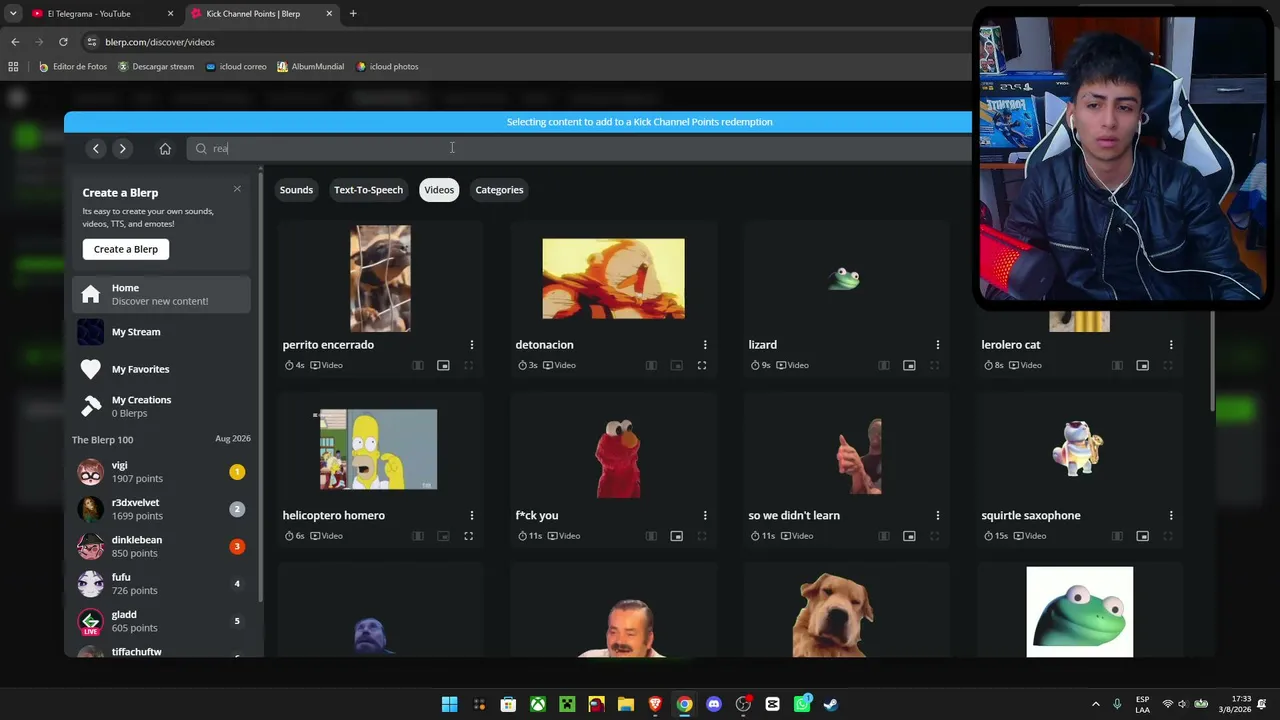
Task: Open the Descargar stream bookmark
Action: [x=156, y=67]
